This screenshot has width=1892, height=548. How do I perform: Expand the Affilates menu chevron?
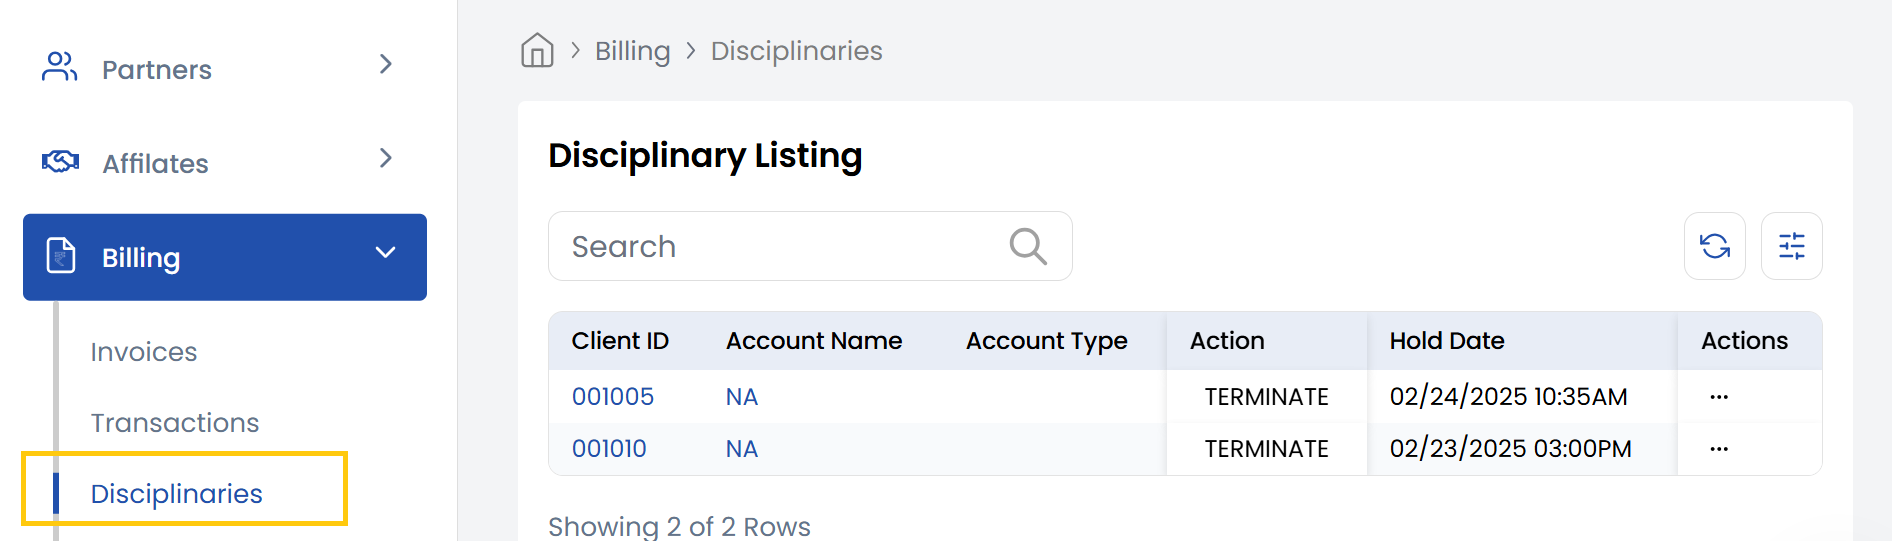tap(386, 158)
